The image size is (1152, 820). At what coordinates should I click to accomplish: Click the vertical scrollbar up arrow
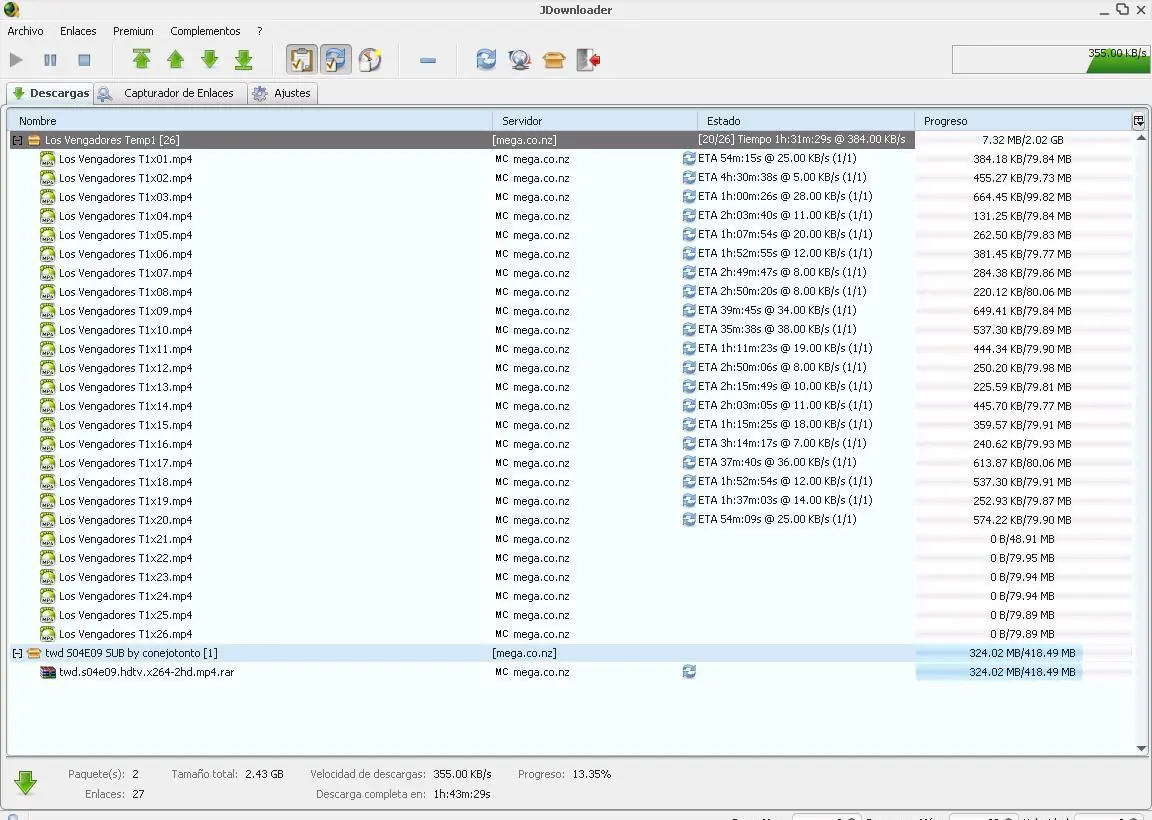[x=1141, y=137]
